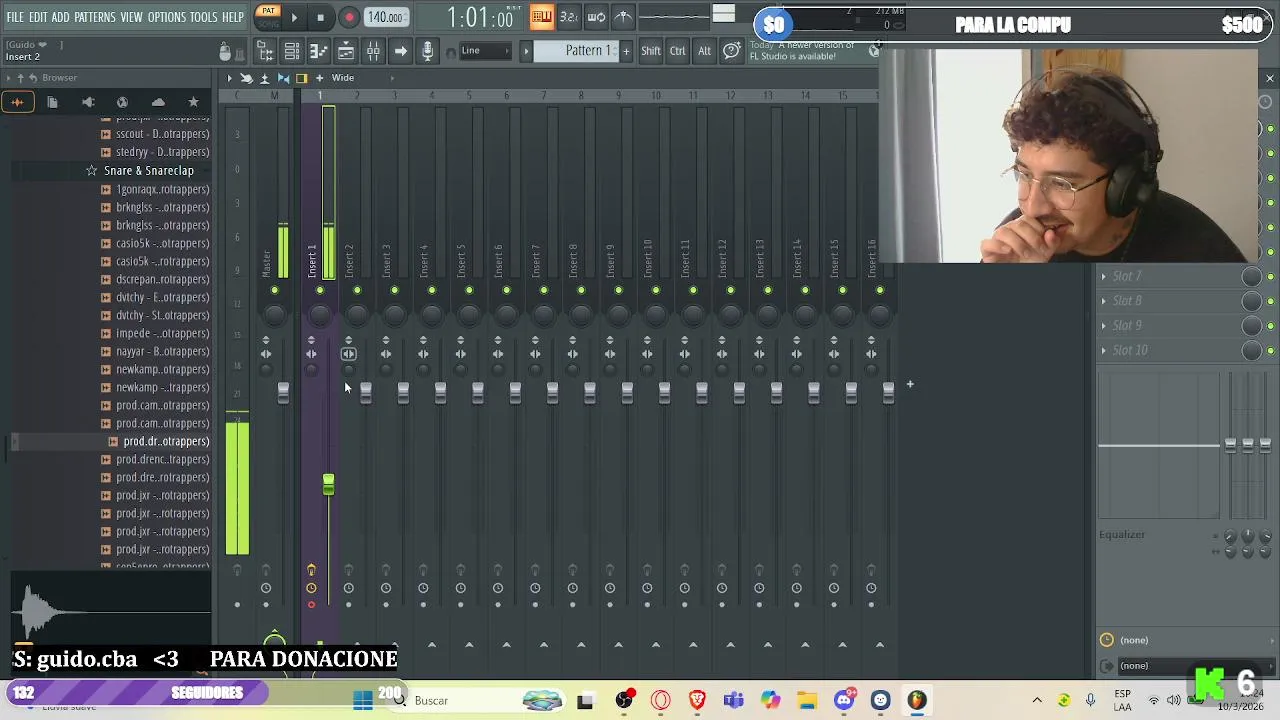Open the OPTIONS menu

click(x=167, y=17)
